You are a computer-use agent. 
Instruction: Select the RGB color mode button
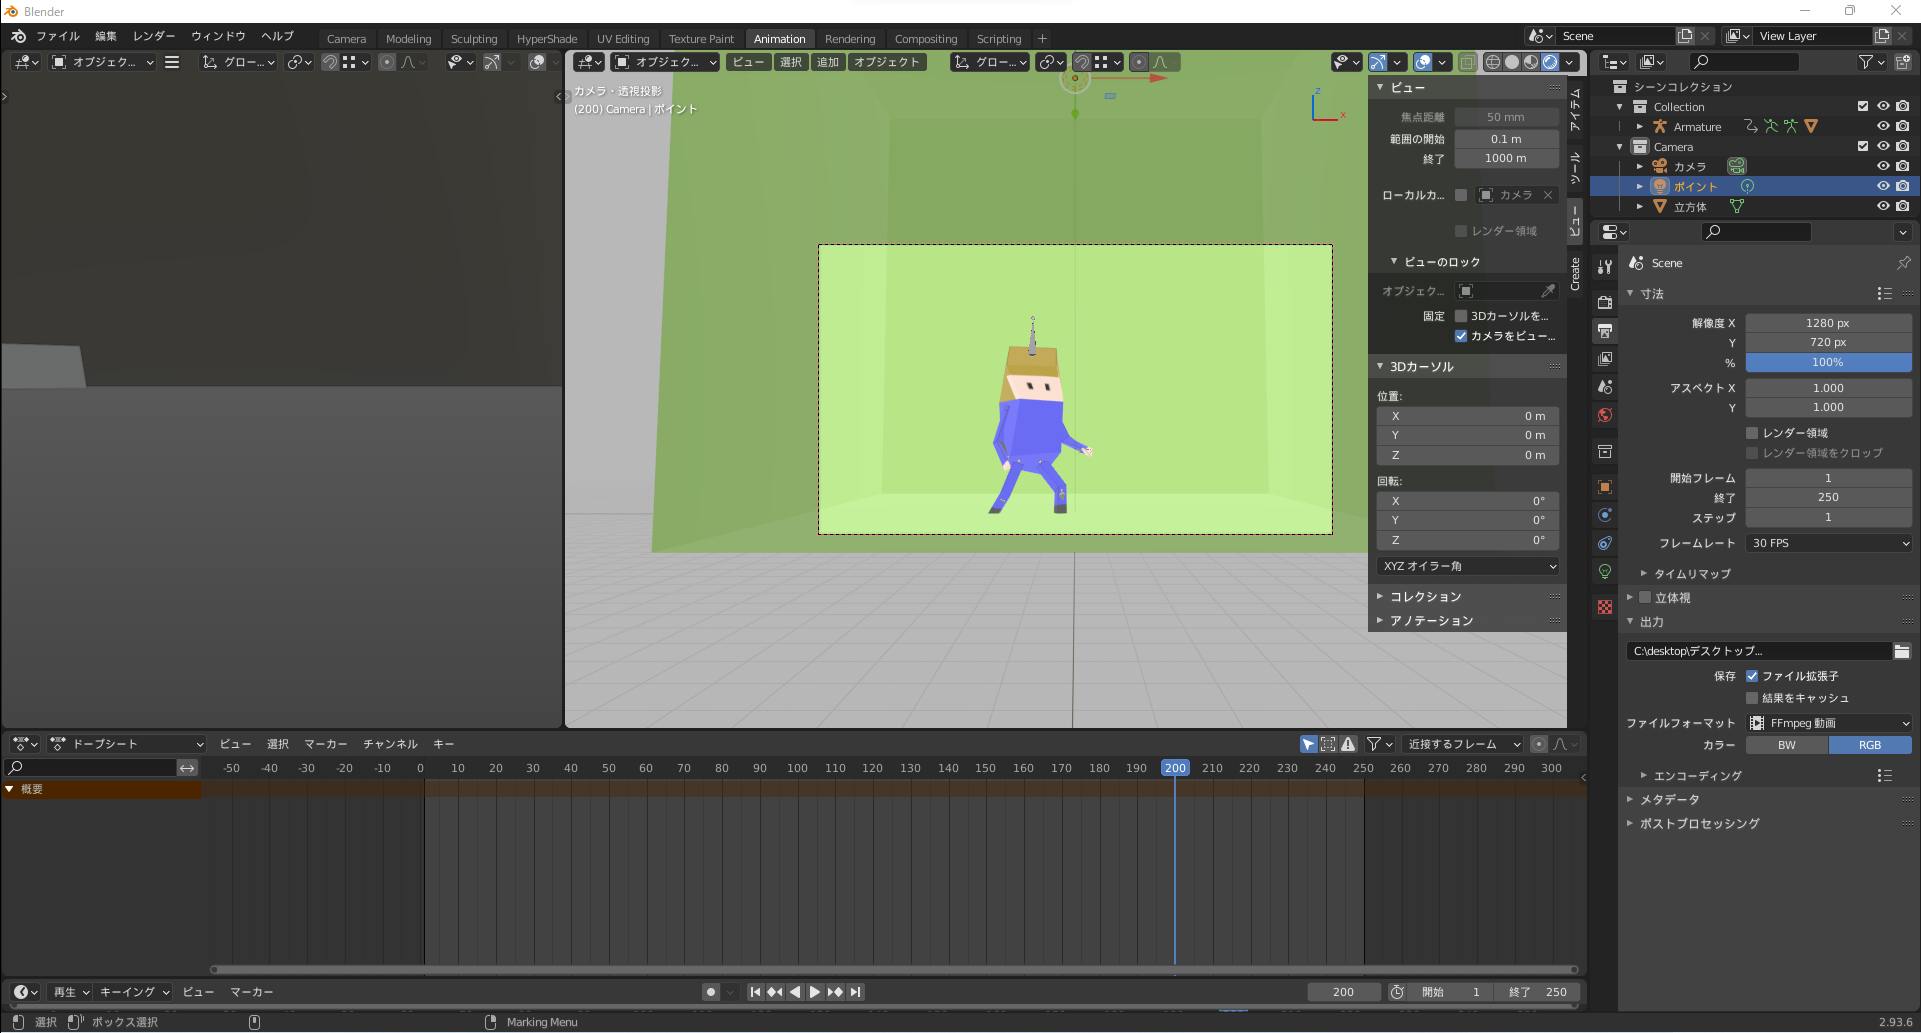click(1870, 745)
